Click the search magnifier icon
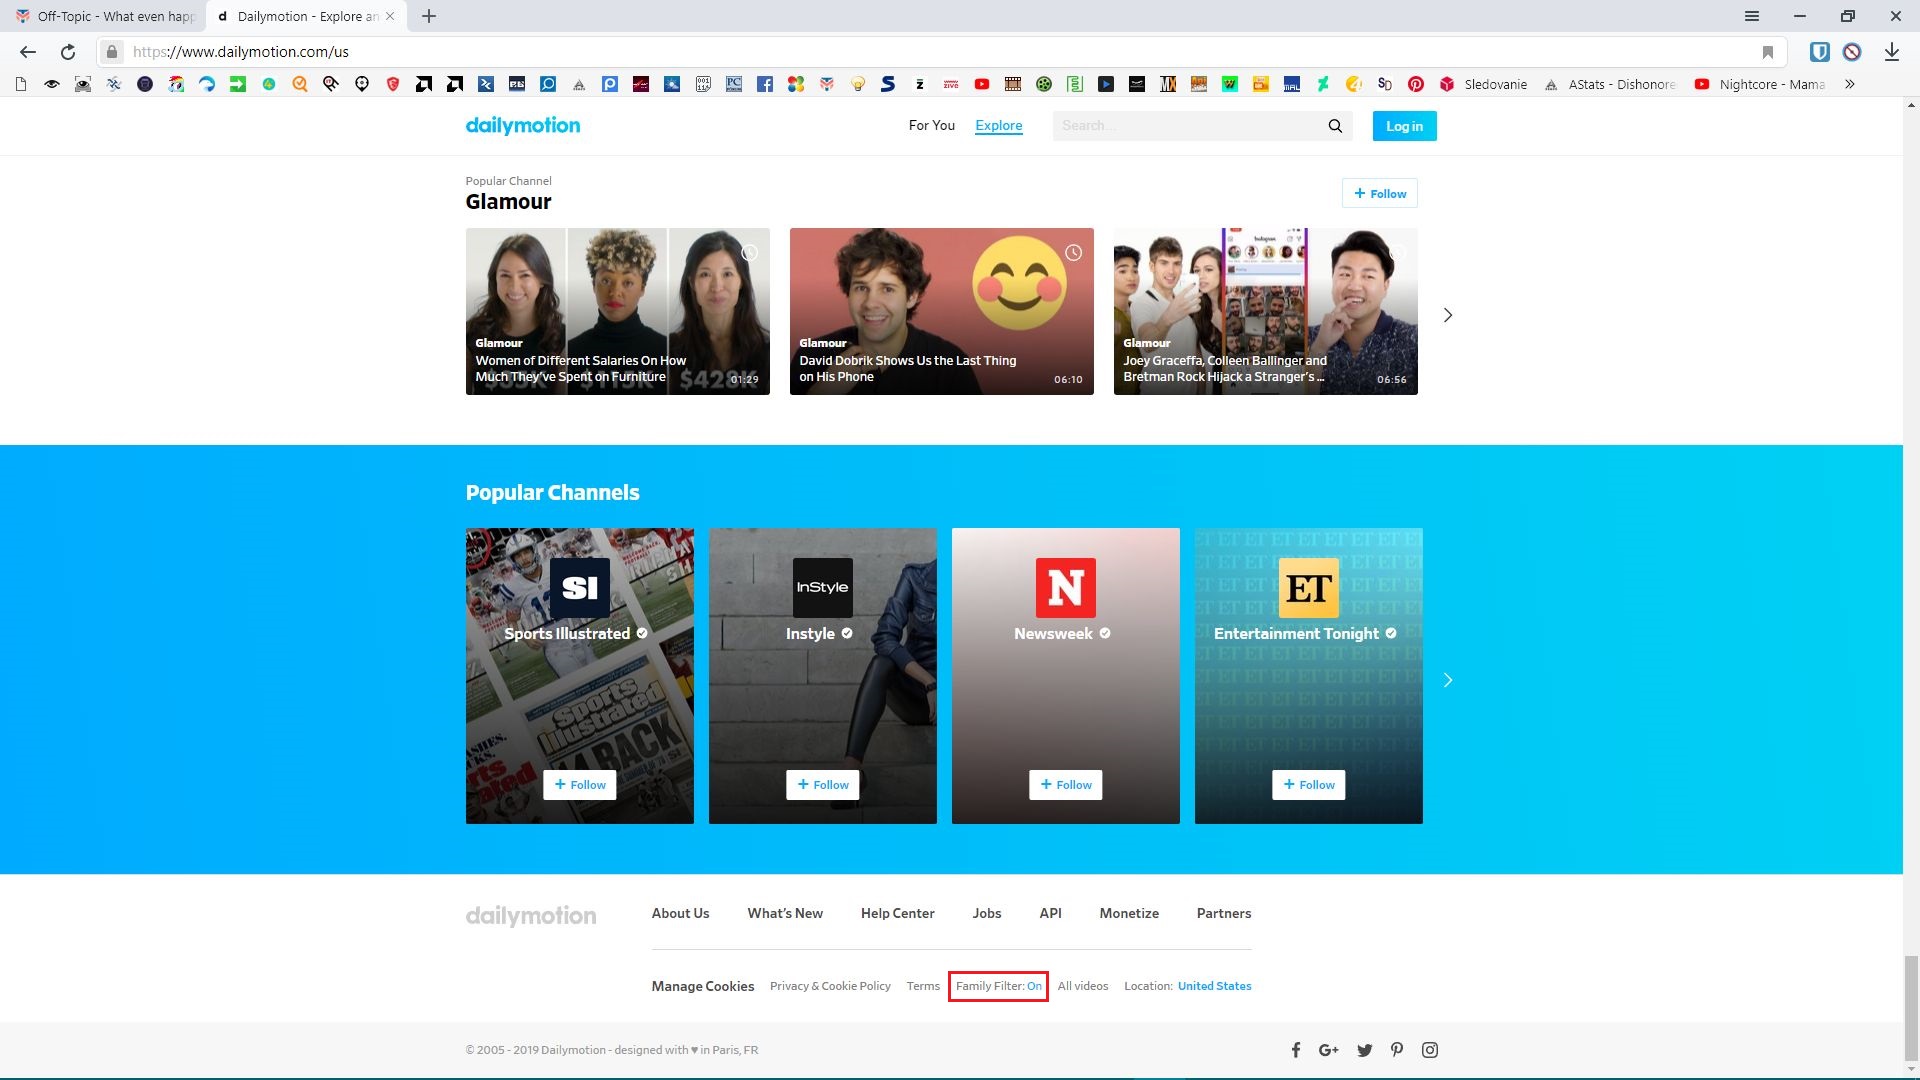Image resolution: width=1920 pixels, height=1080 pixels. coord(1335,126)
